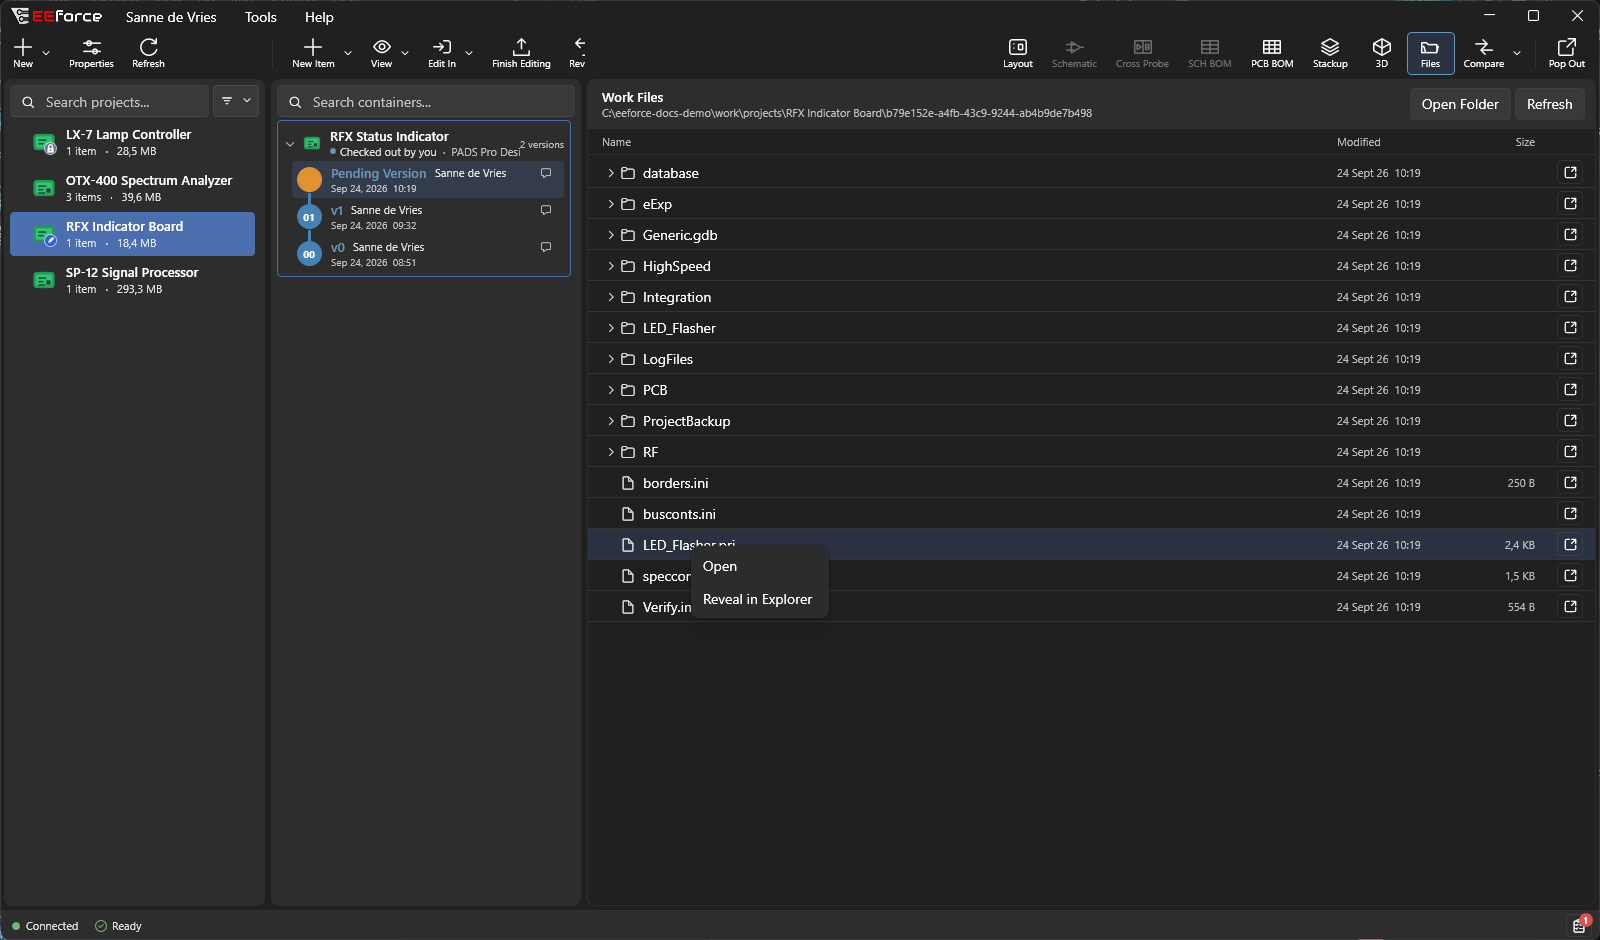Select the SP-12 Signal Processor project
This screenshot has height=940, width=1600.
(x=132, y=281)
